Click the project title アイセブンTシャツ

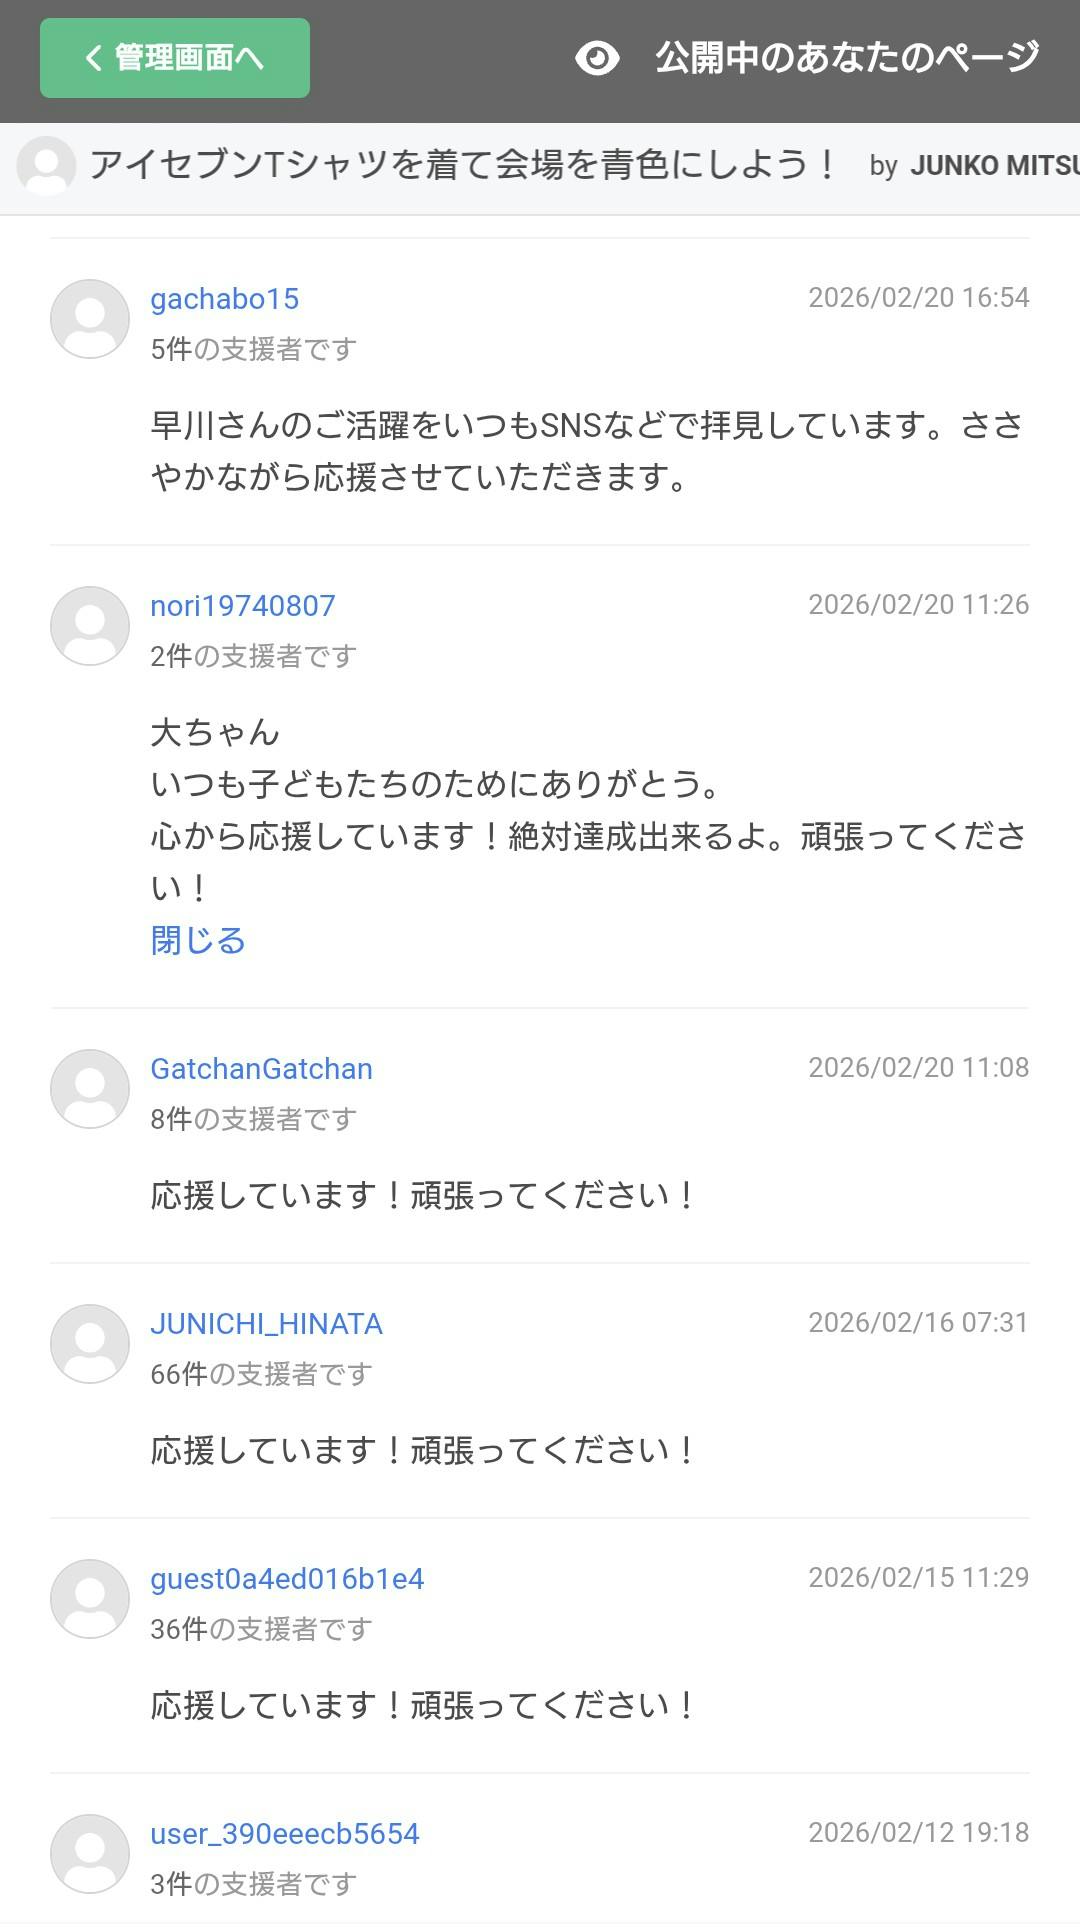coord(462,165)
